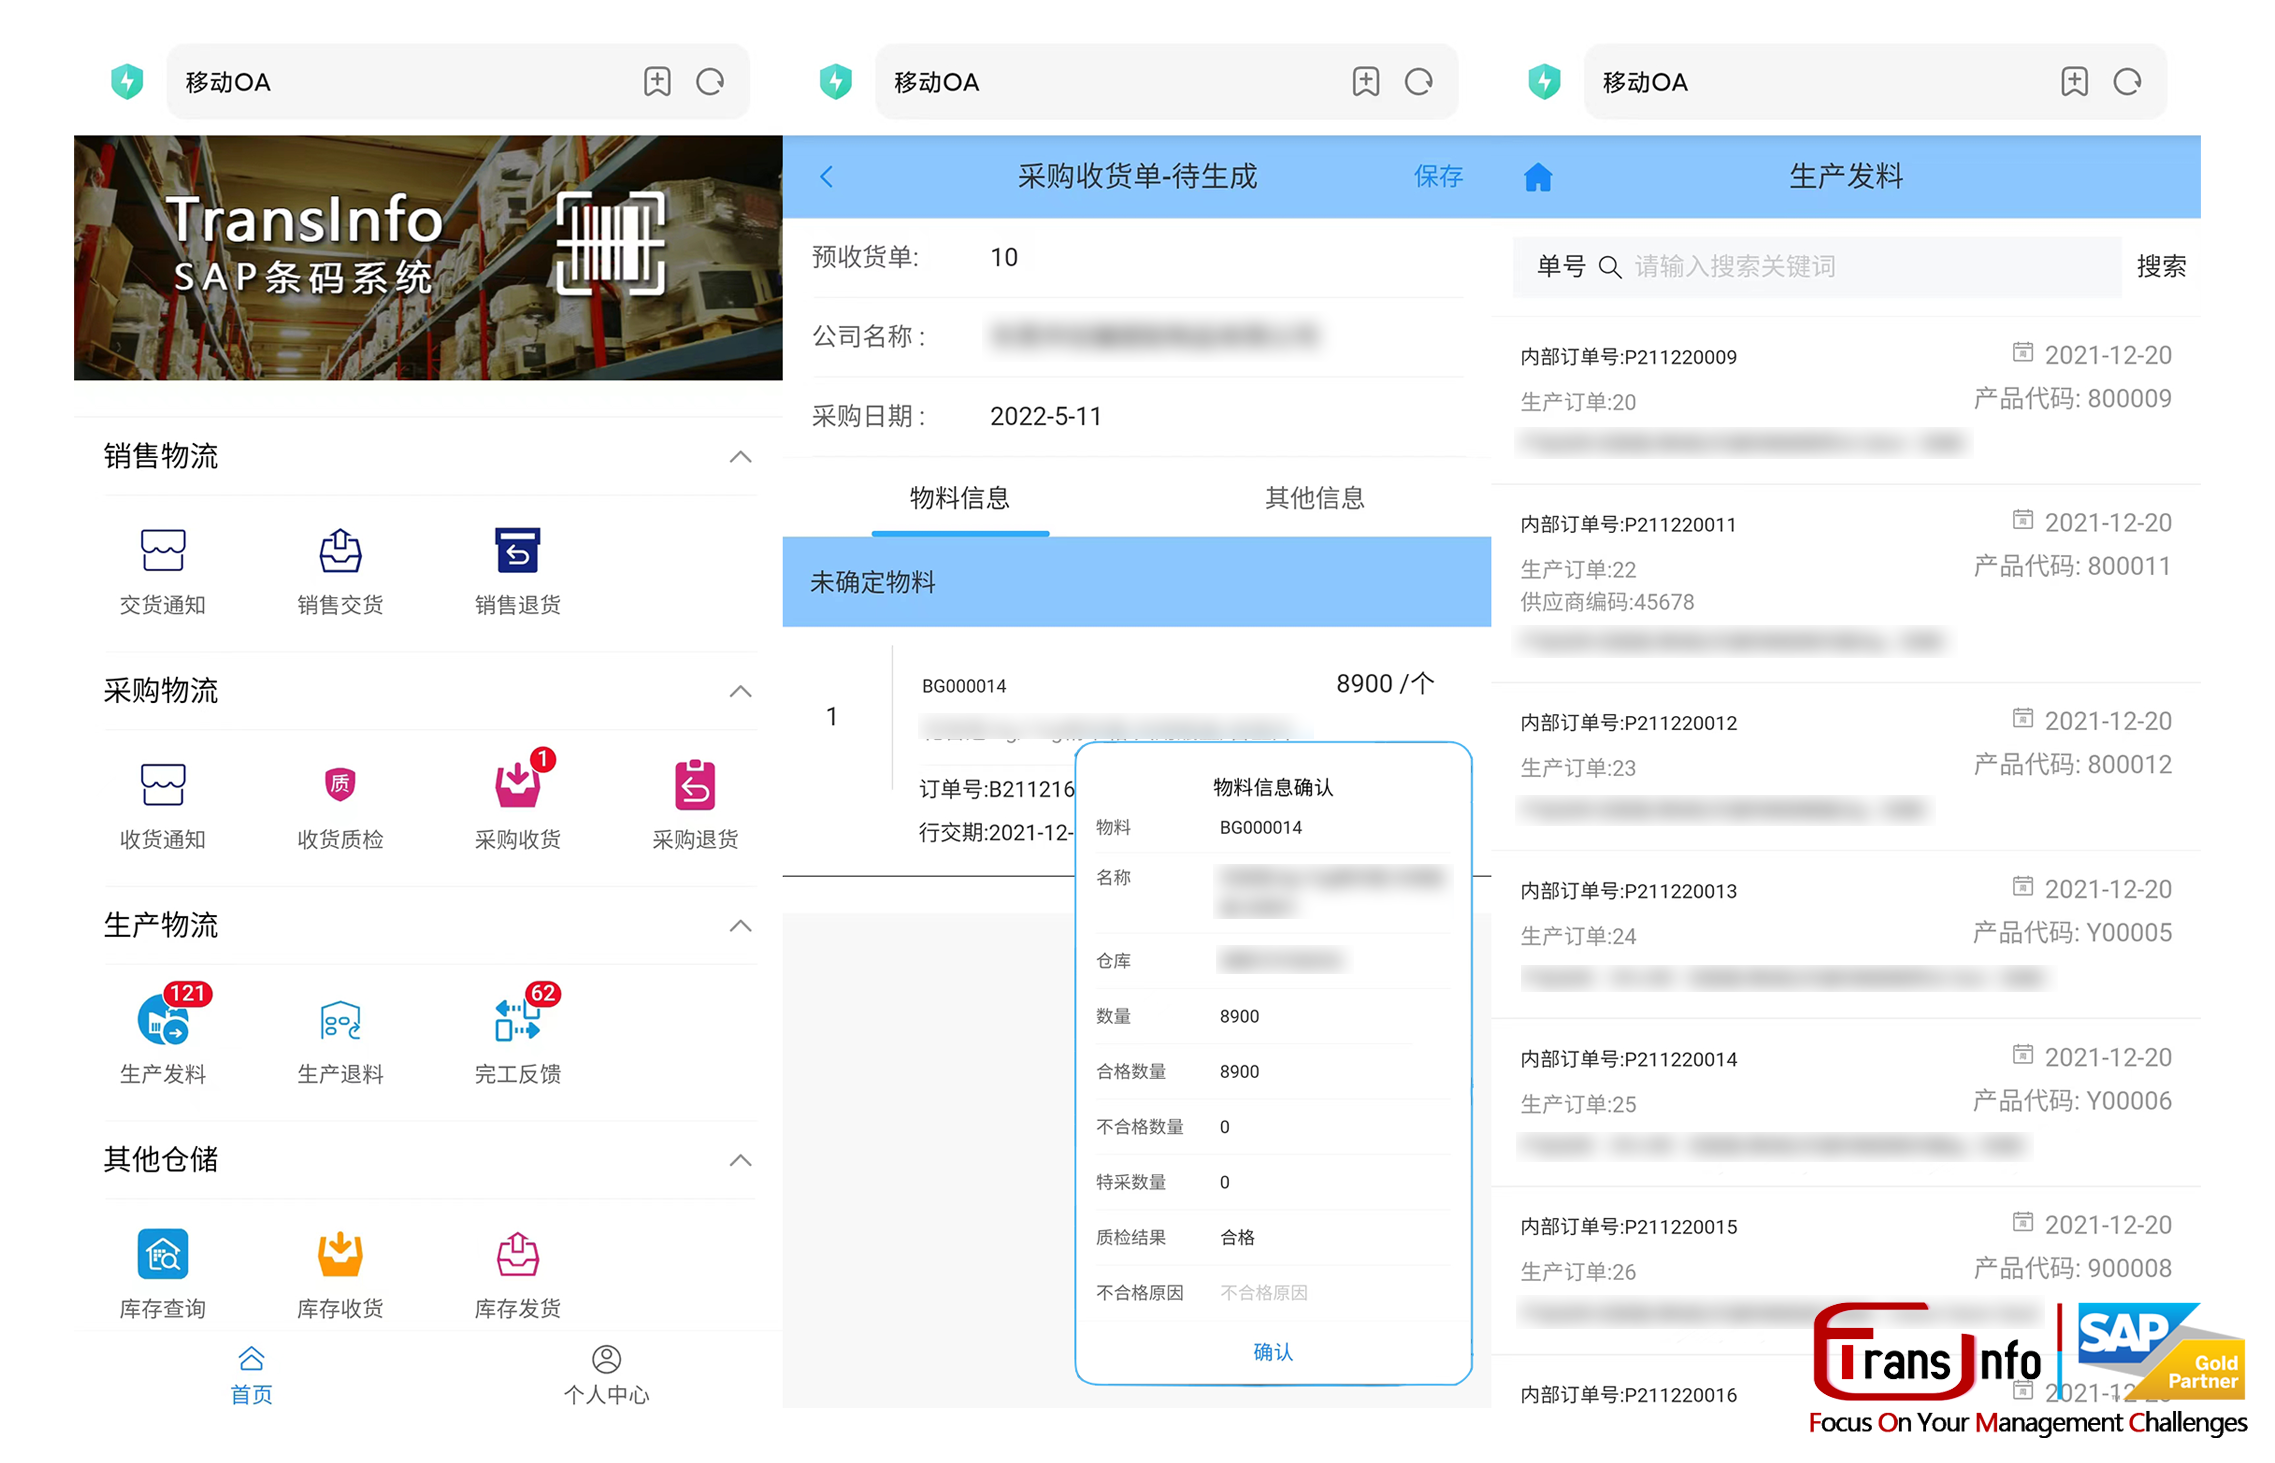
Task: Click the TransInfo SAP条码系统 banner
Action: click(x=428, y=258)
